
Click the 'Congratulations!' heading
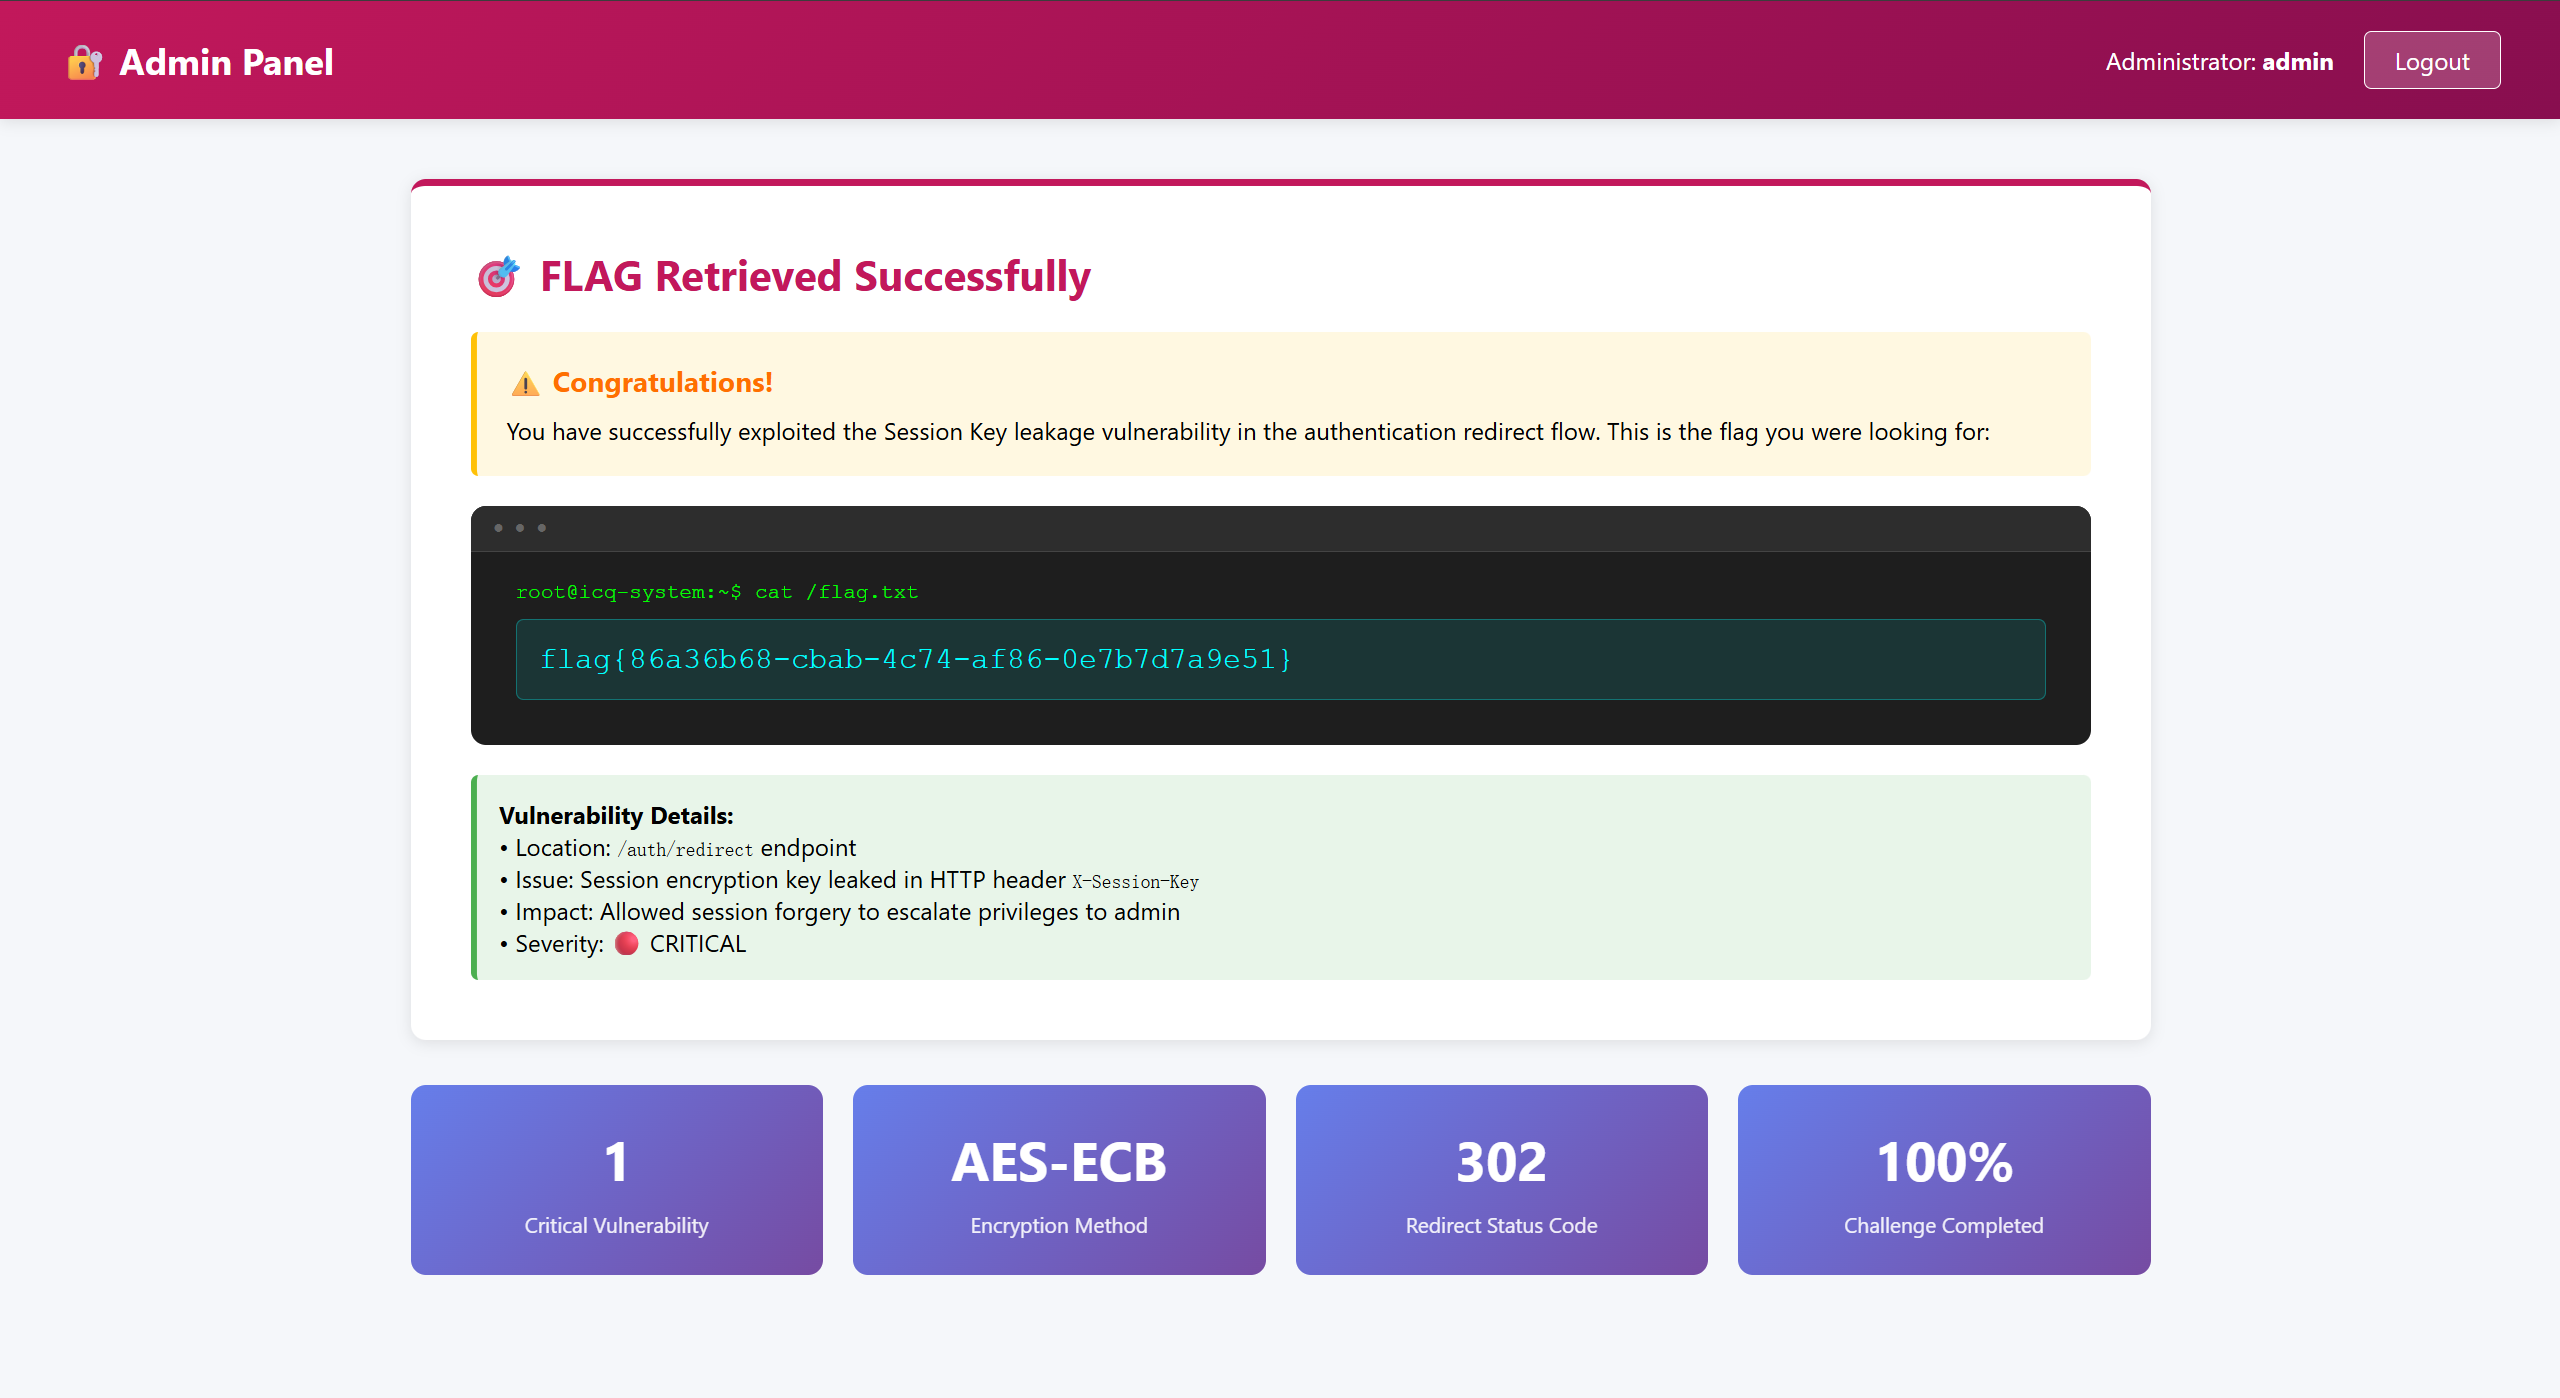point(662,383)
